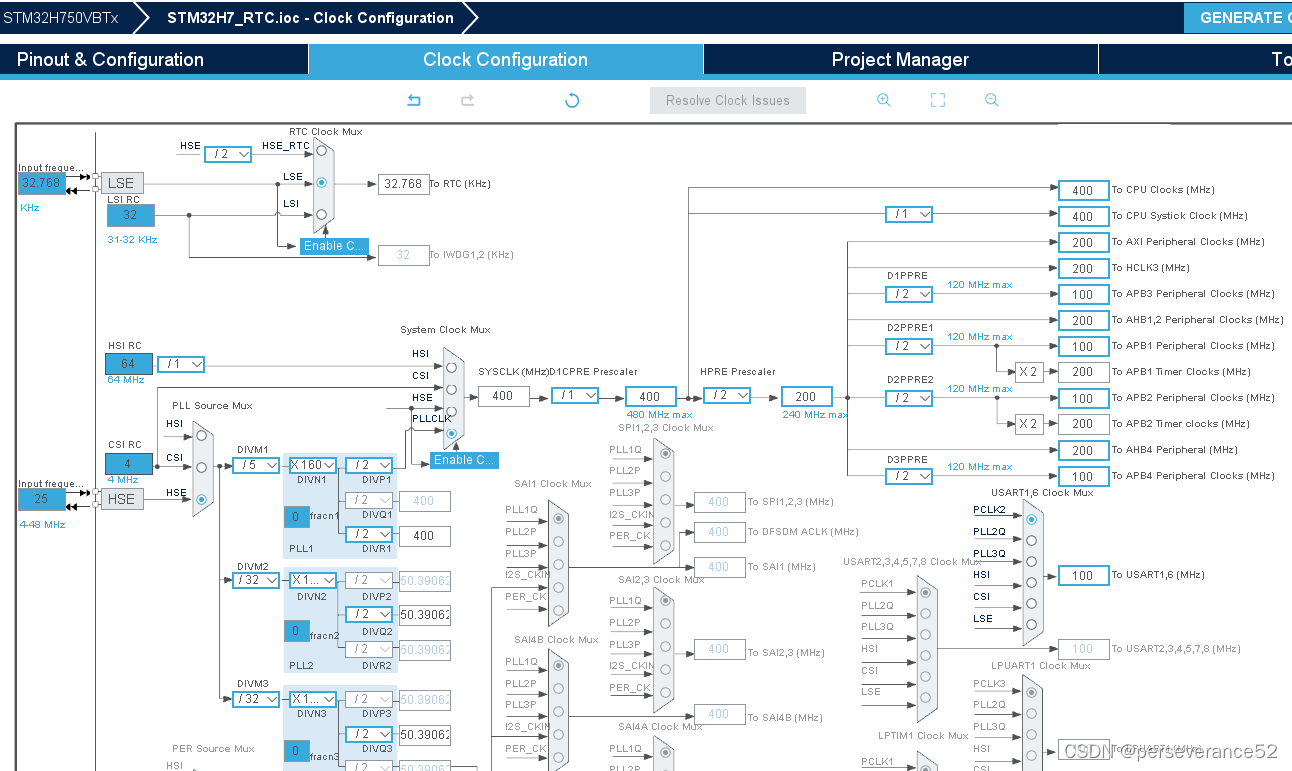Select PCLK2 in USART1,6 Clock Mux
Screen dimensions: 1292x771
coord(1031,518)
